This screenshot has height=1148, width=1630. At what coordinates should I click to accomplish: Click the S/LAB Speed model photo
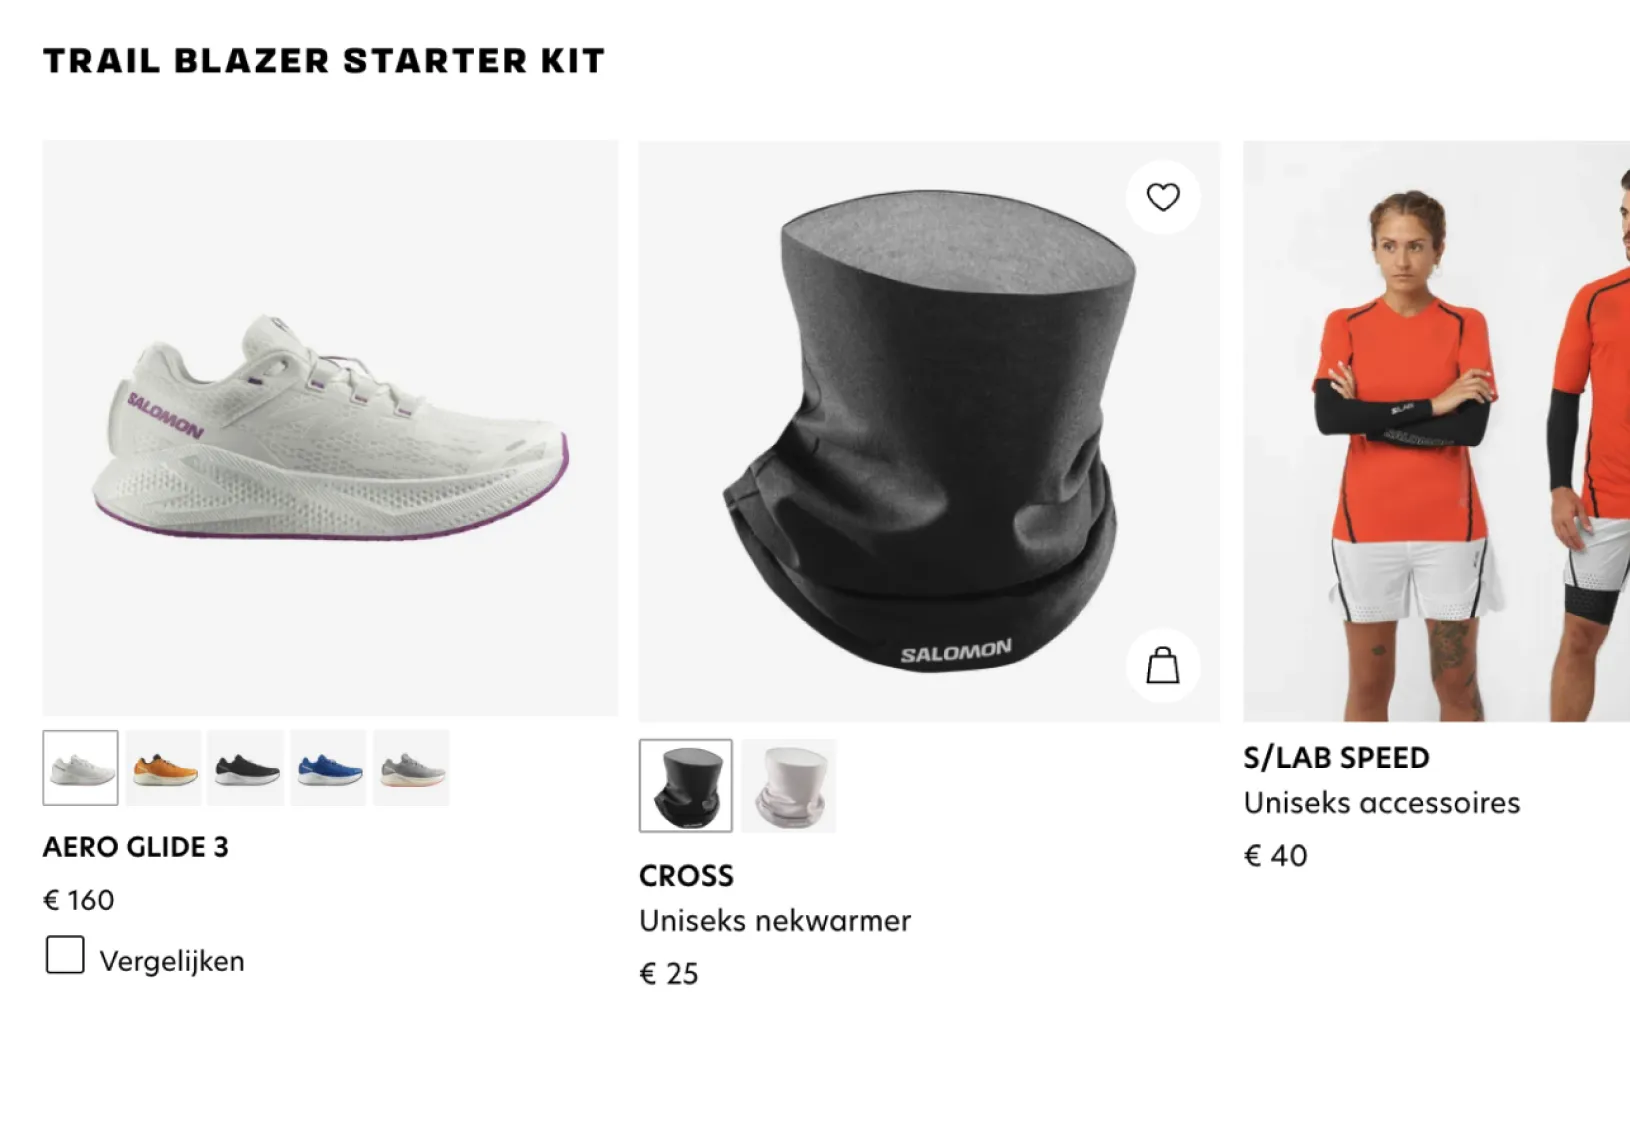[1437, 432]
